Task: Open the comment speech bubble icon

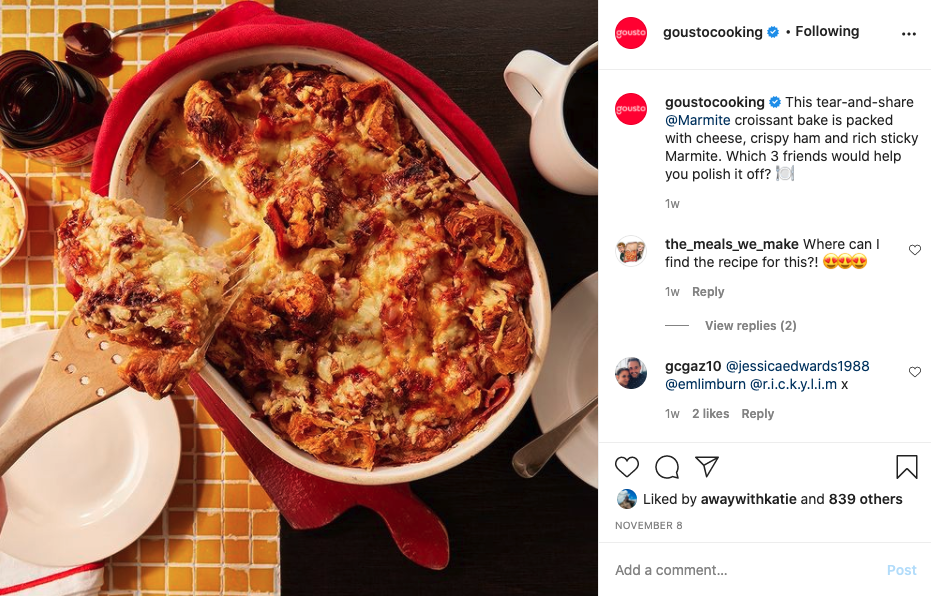Action: [x=667, y=467]
